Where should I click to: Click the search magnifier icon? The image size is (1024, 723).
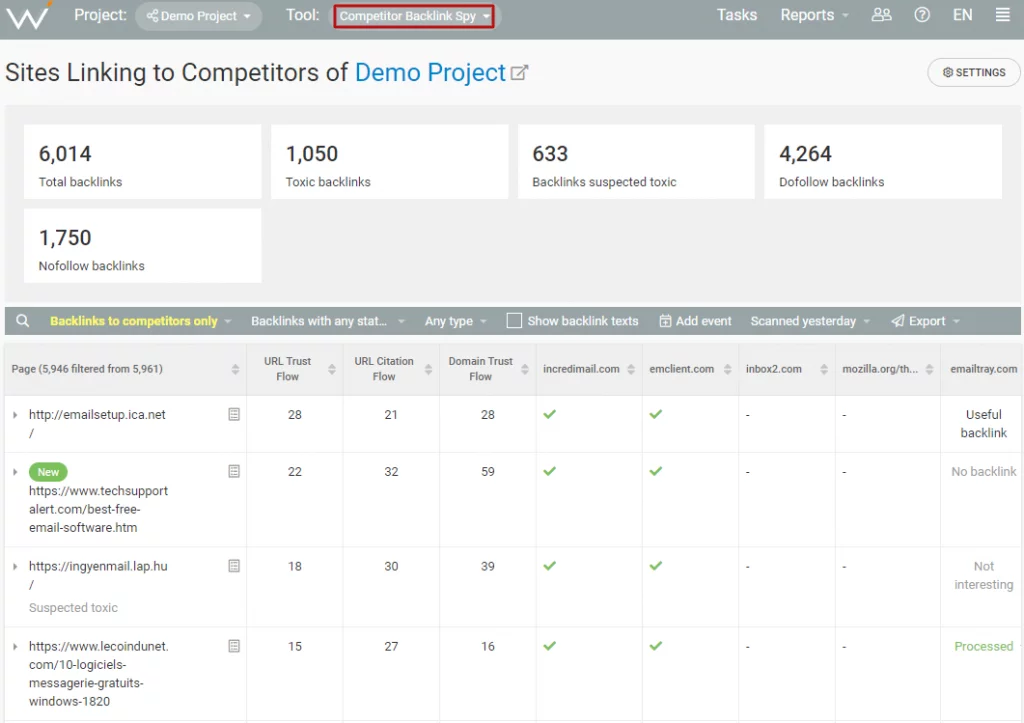click(x=22, y=321)
